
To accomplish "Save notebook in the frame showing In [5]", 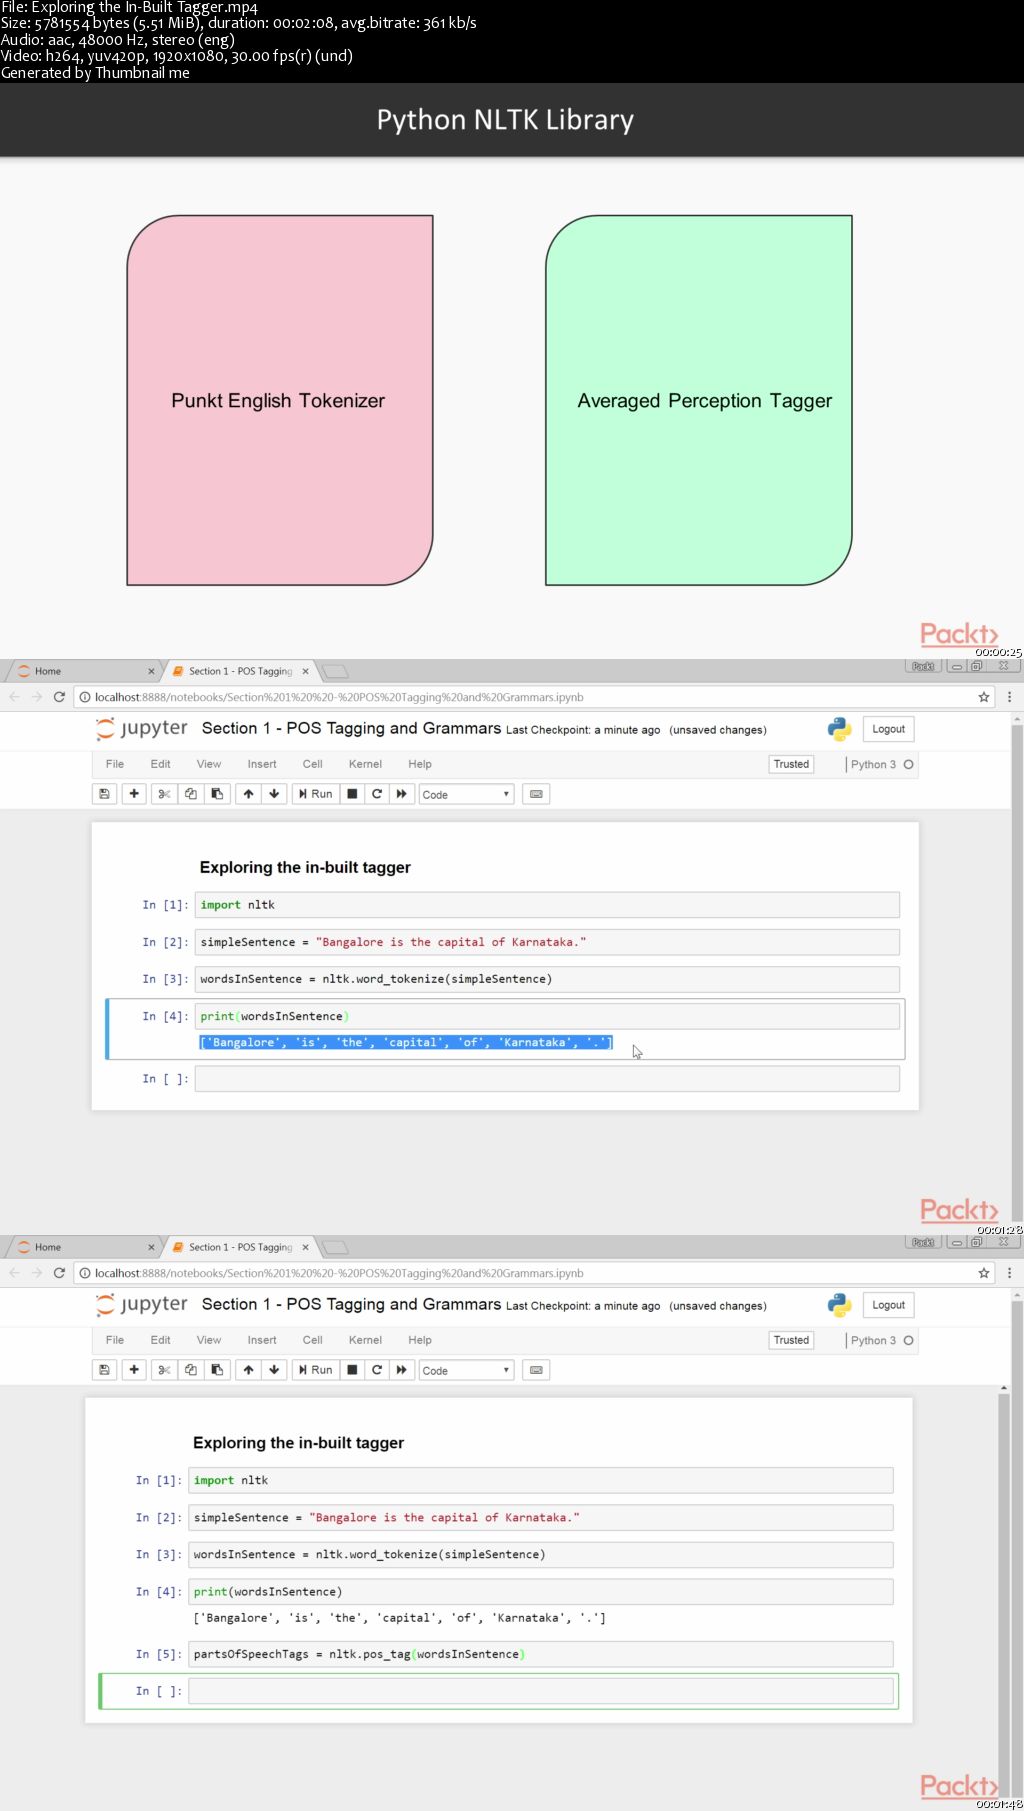I will (x=104, y=1370).
